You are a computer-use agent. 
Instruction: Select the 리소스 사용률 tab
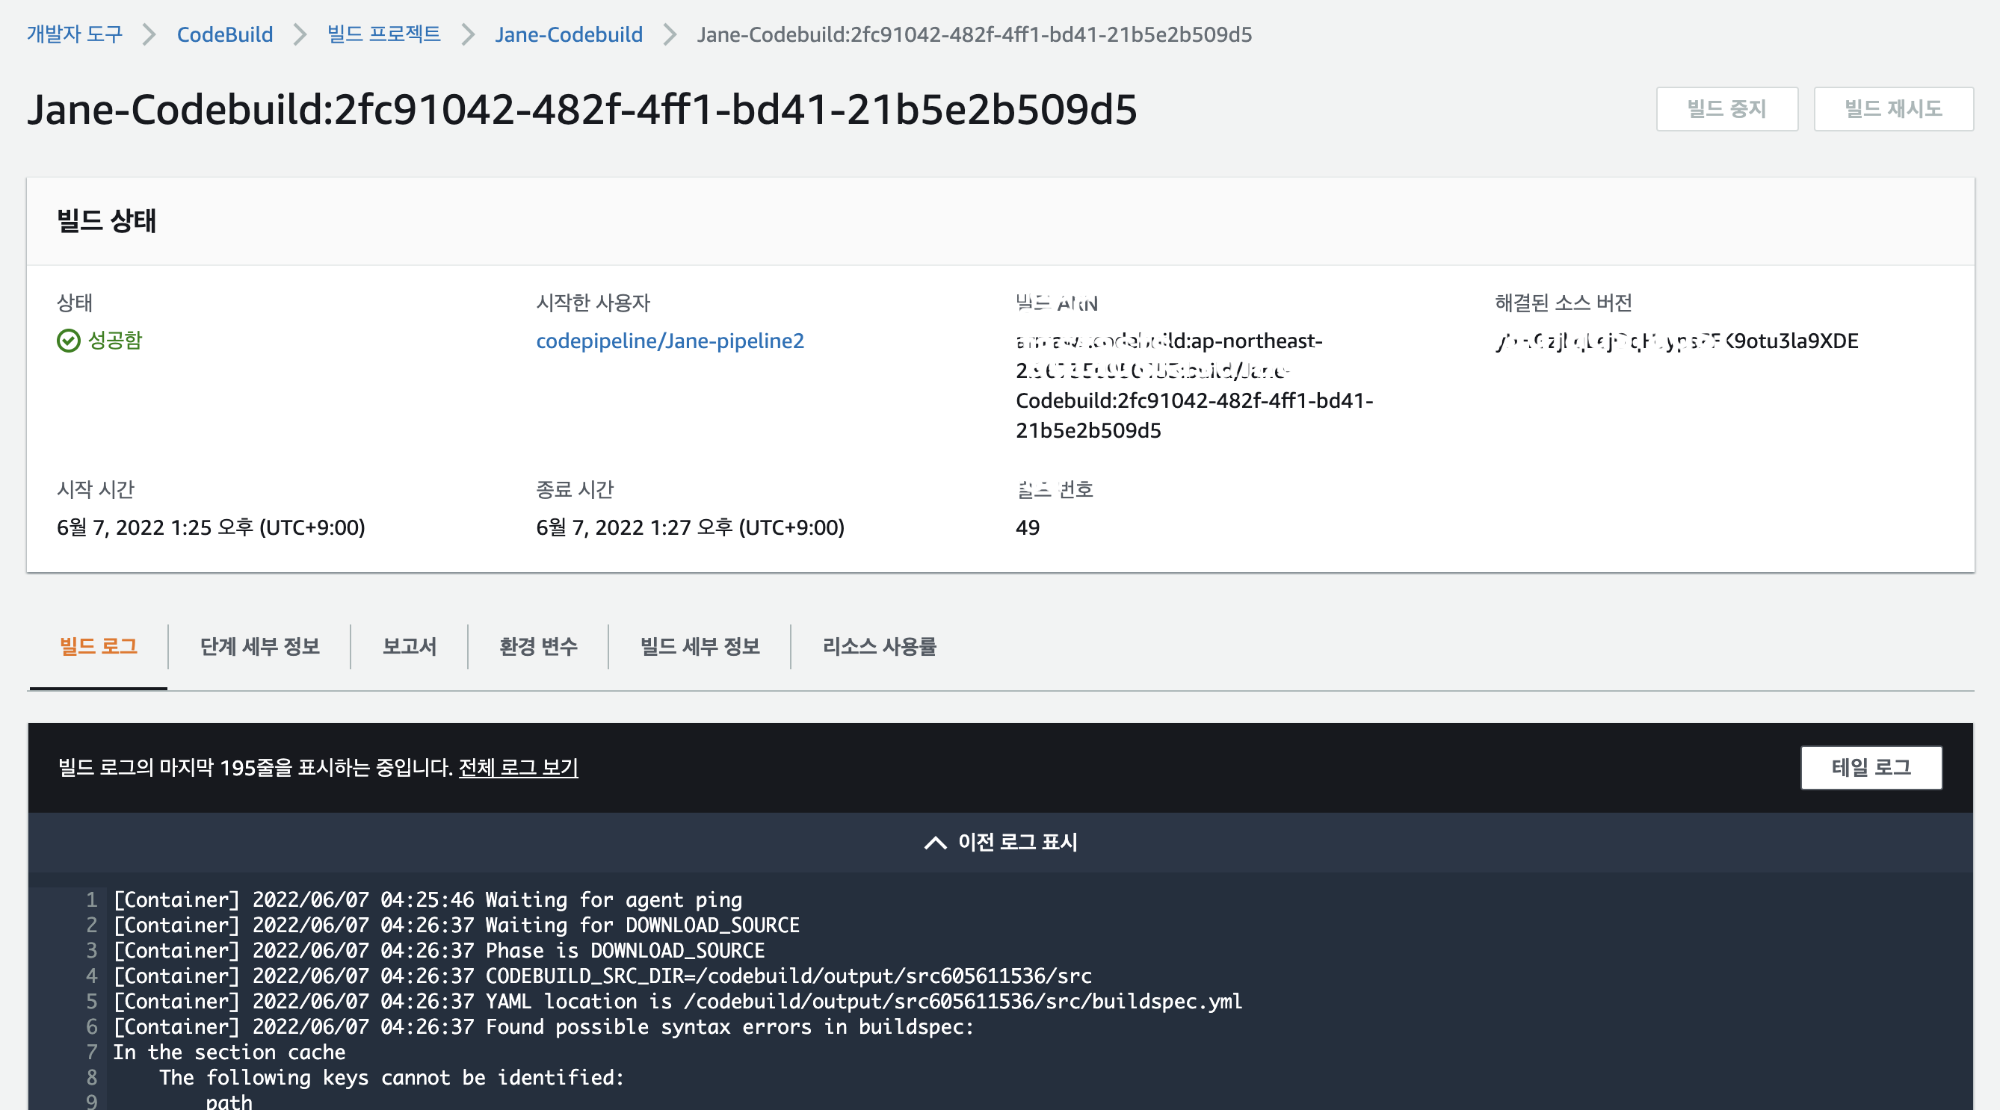pos(879,646)
